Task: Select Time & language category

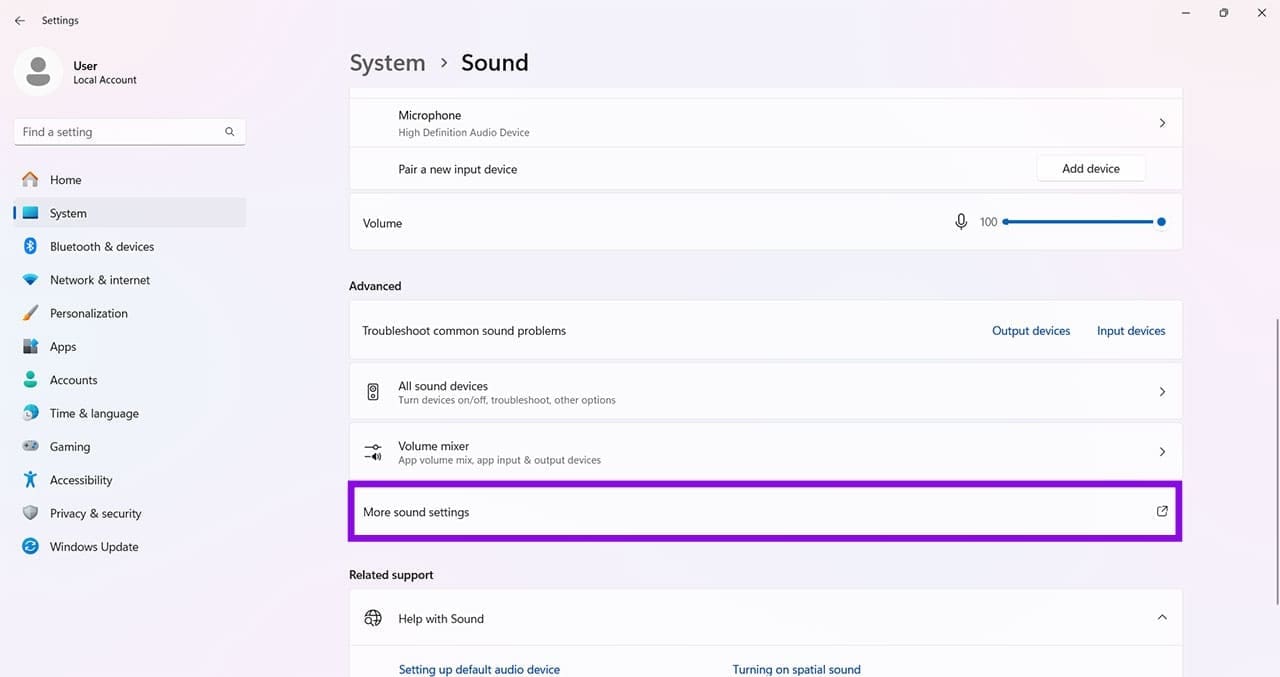Action: pyautogui.click(x=130, y=413)
